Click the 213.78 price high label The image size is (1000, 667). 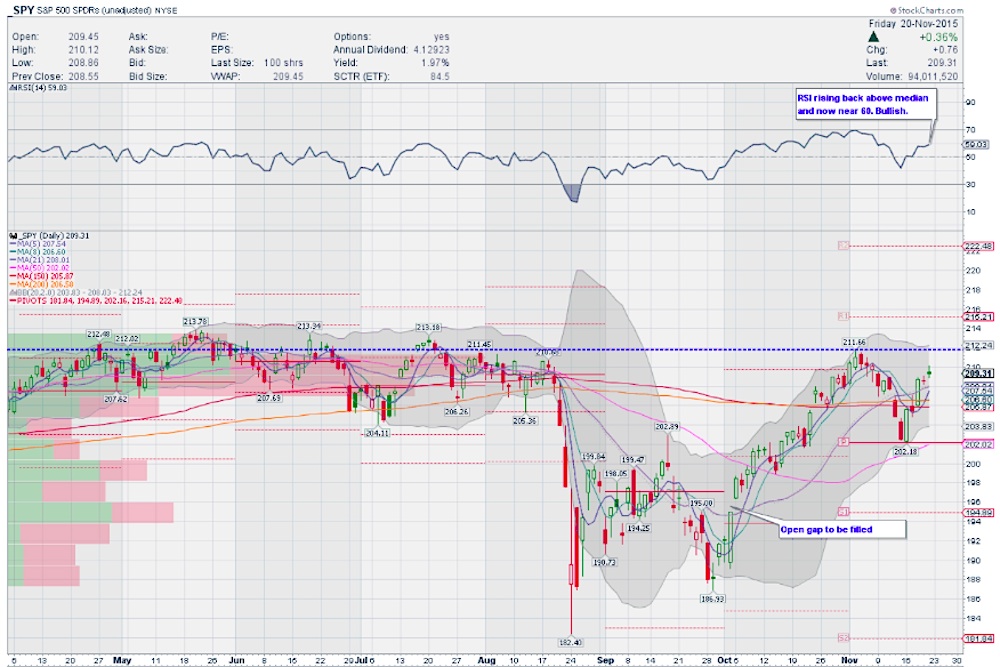pos(195,321)
